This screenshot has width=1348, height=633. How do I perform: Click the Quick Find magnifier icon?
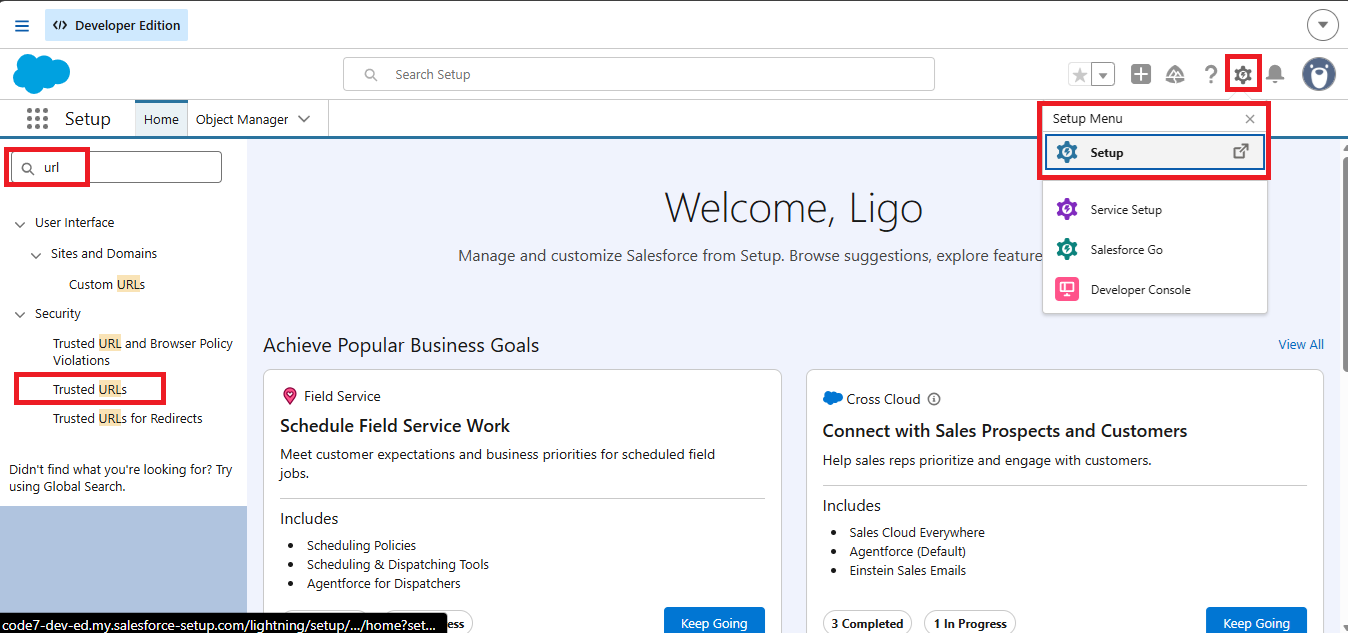28,168
